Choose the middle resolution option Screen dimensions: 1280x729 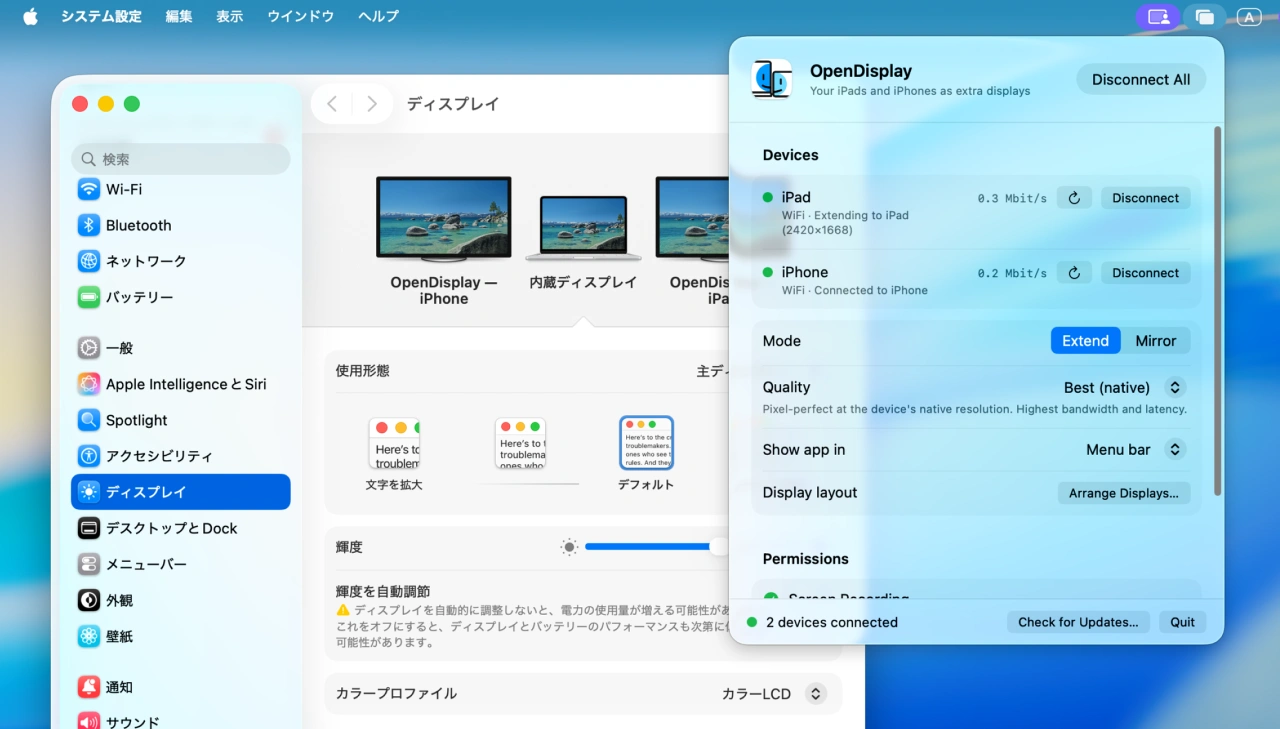pyautogui.click(x=521, y=444)
